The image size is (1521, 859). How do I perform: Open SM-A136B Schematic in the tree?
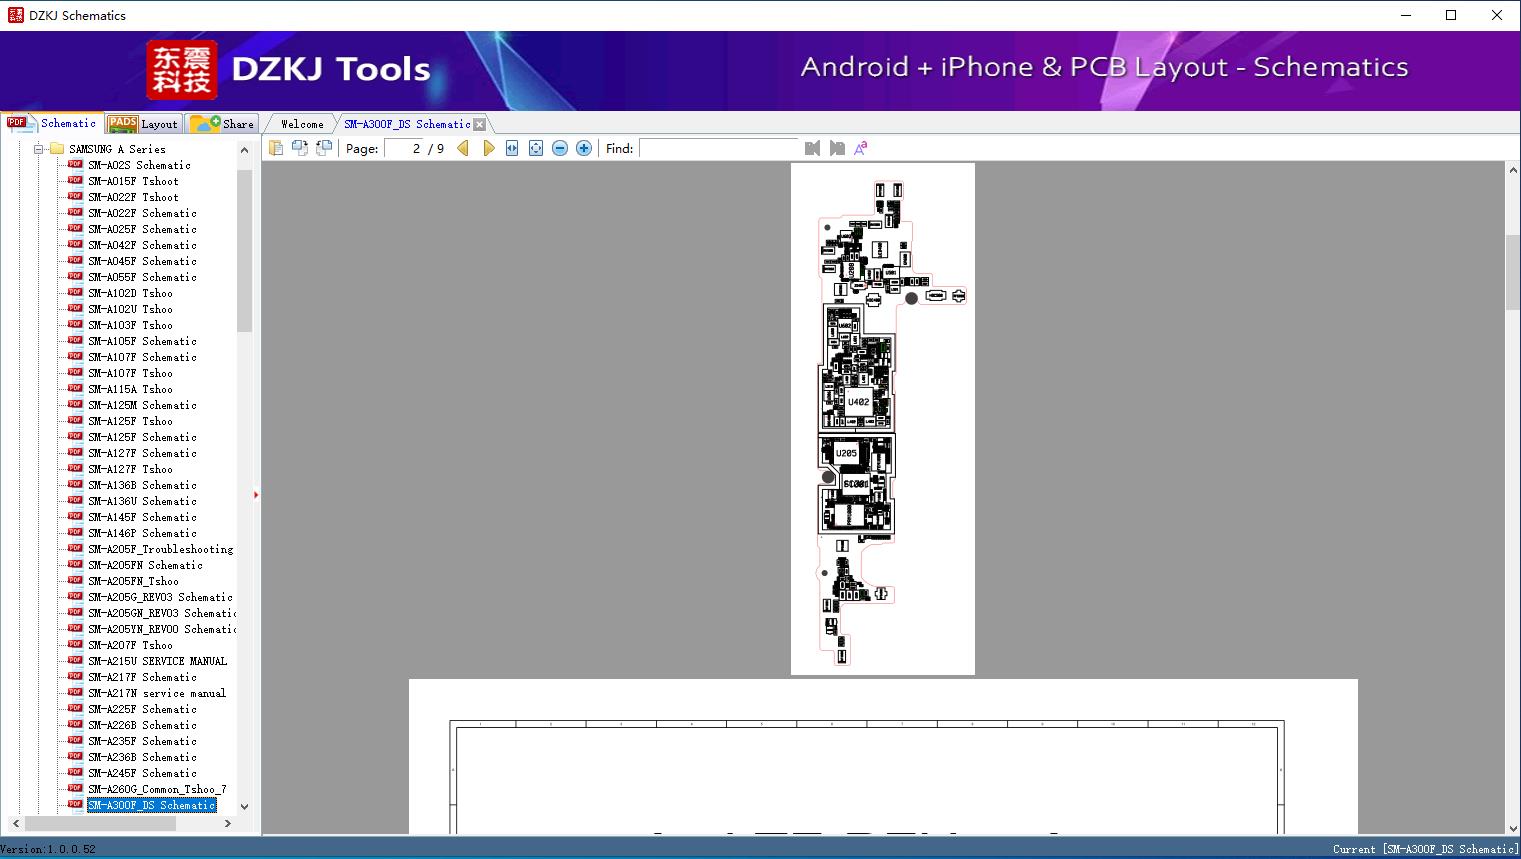point(142,485)
